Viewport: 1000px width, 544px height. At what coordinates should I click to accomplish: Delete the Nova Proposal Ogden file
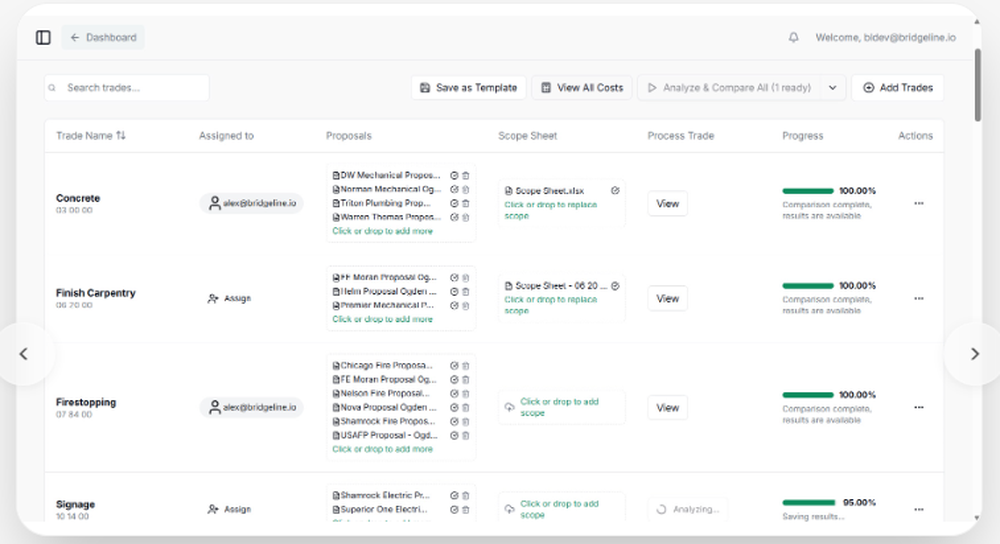[x=466, y=408]
